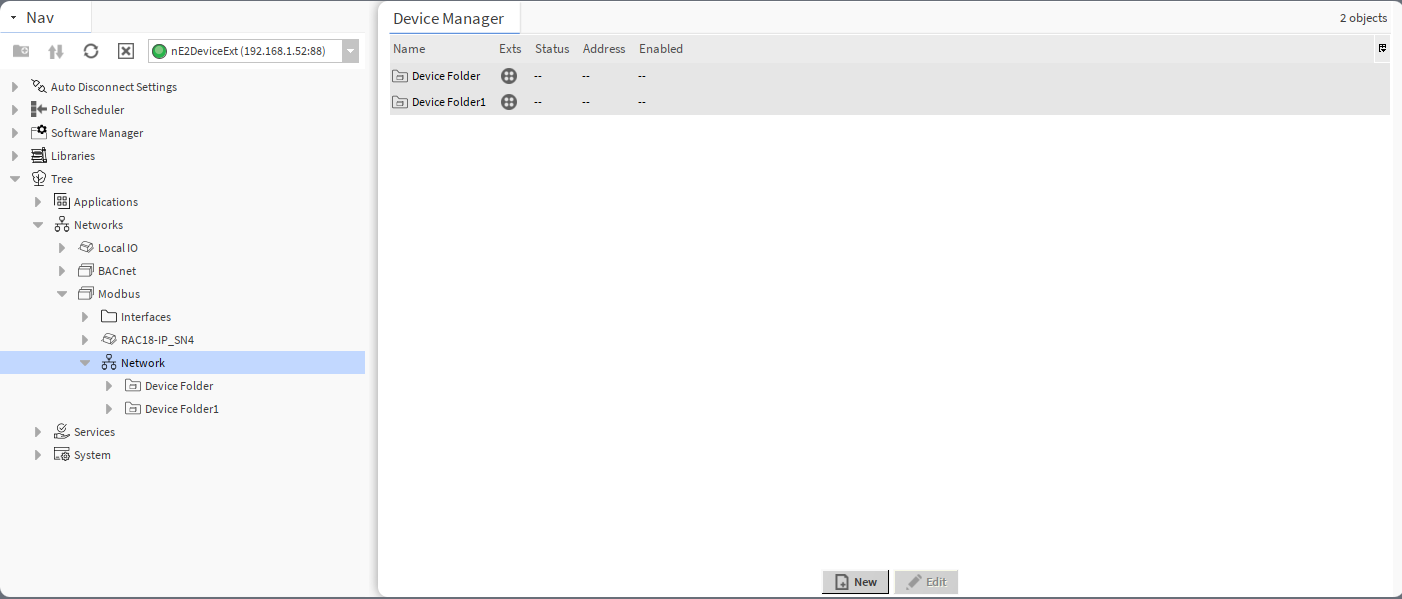1402x599 pixels.
Task: Open the Nav panel dropdown menu
Action: pyautogui.click(x=12, y=17)
